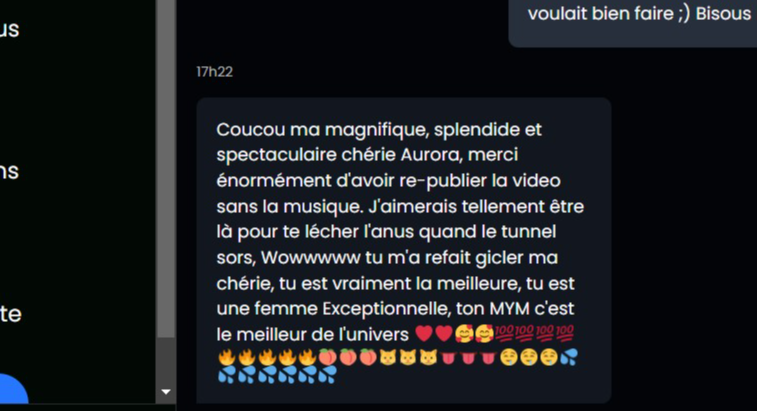757x411 pixels.
Task: Click the first drooling face emoji
Action: (508, 358)
